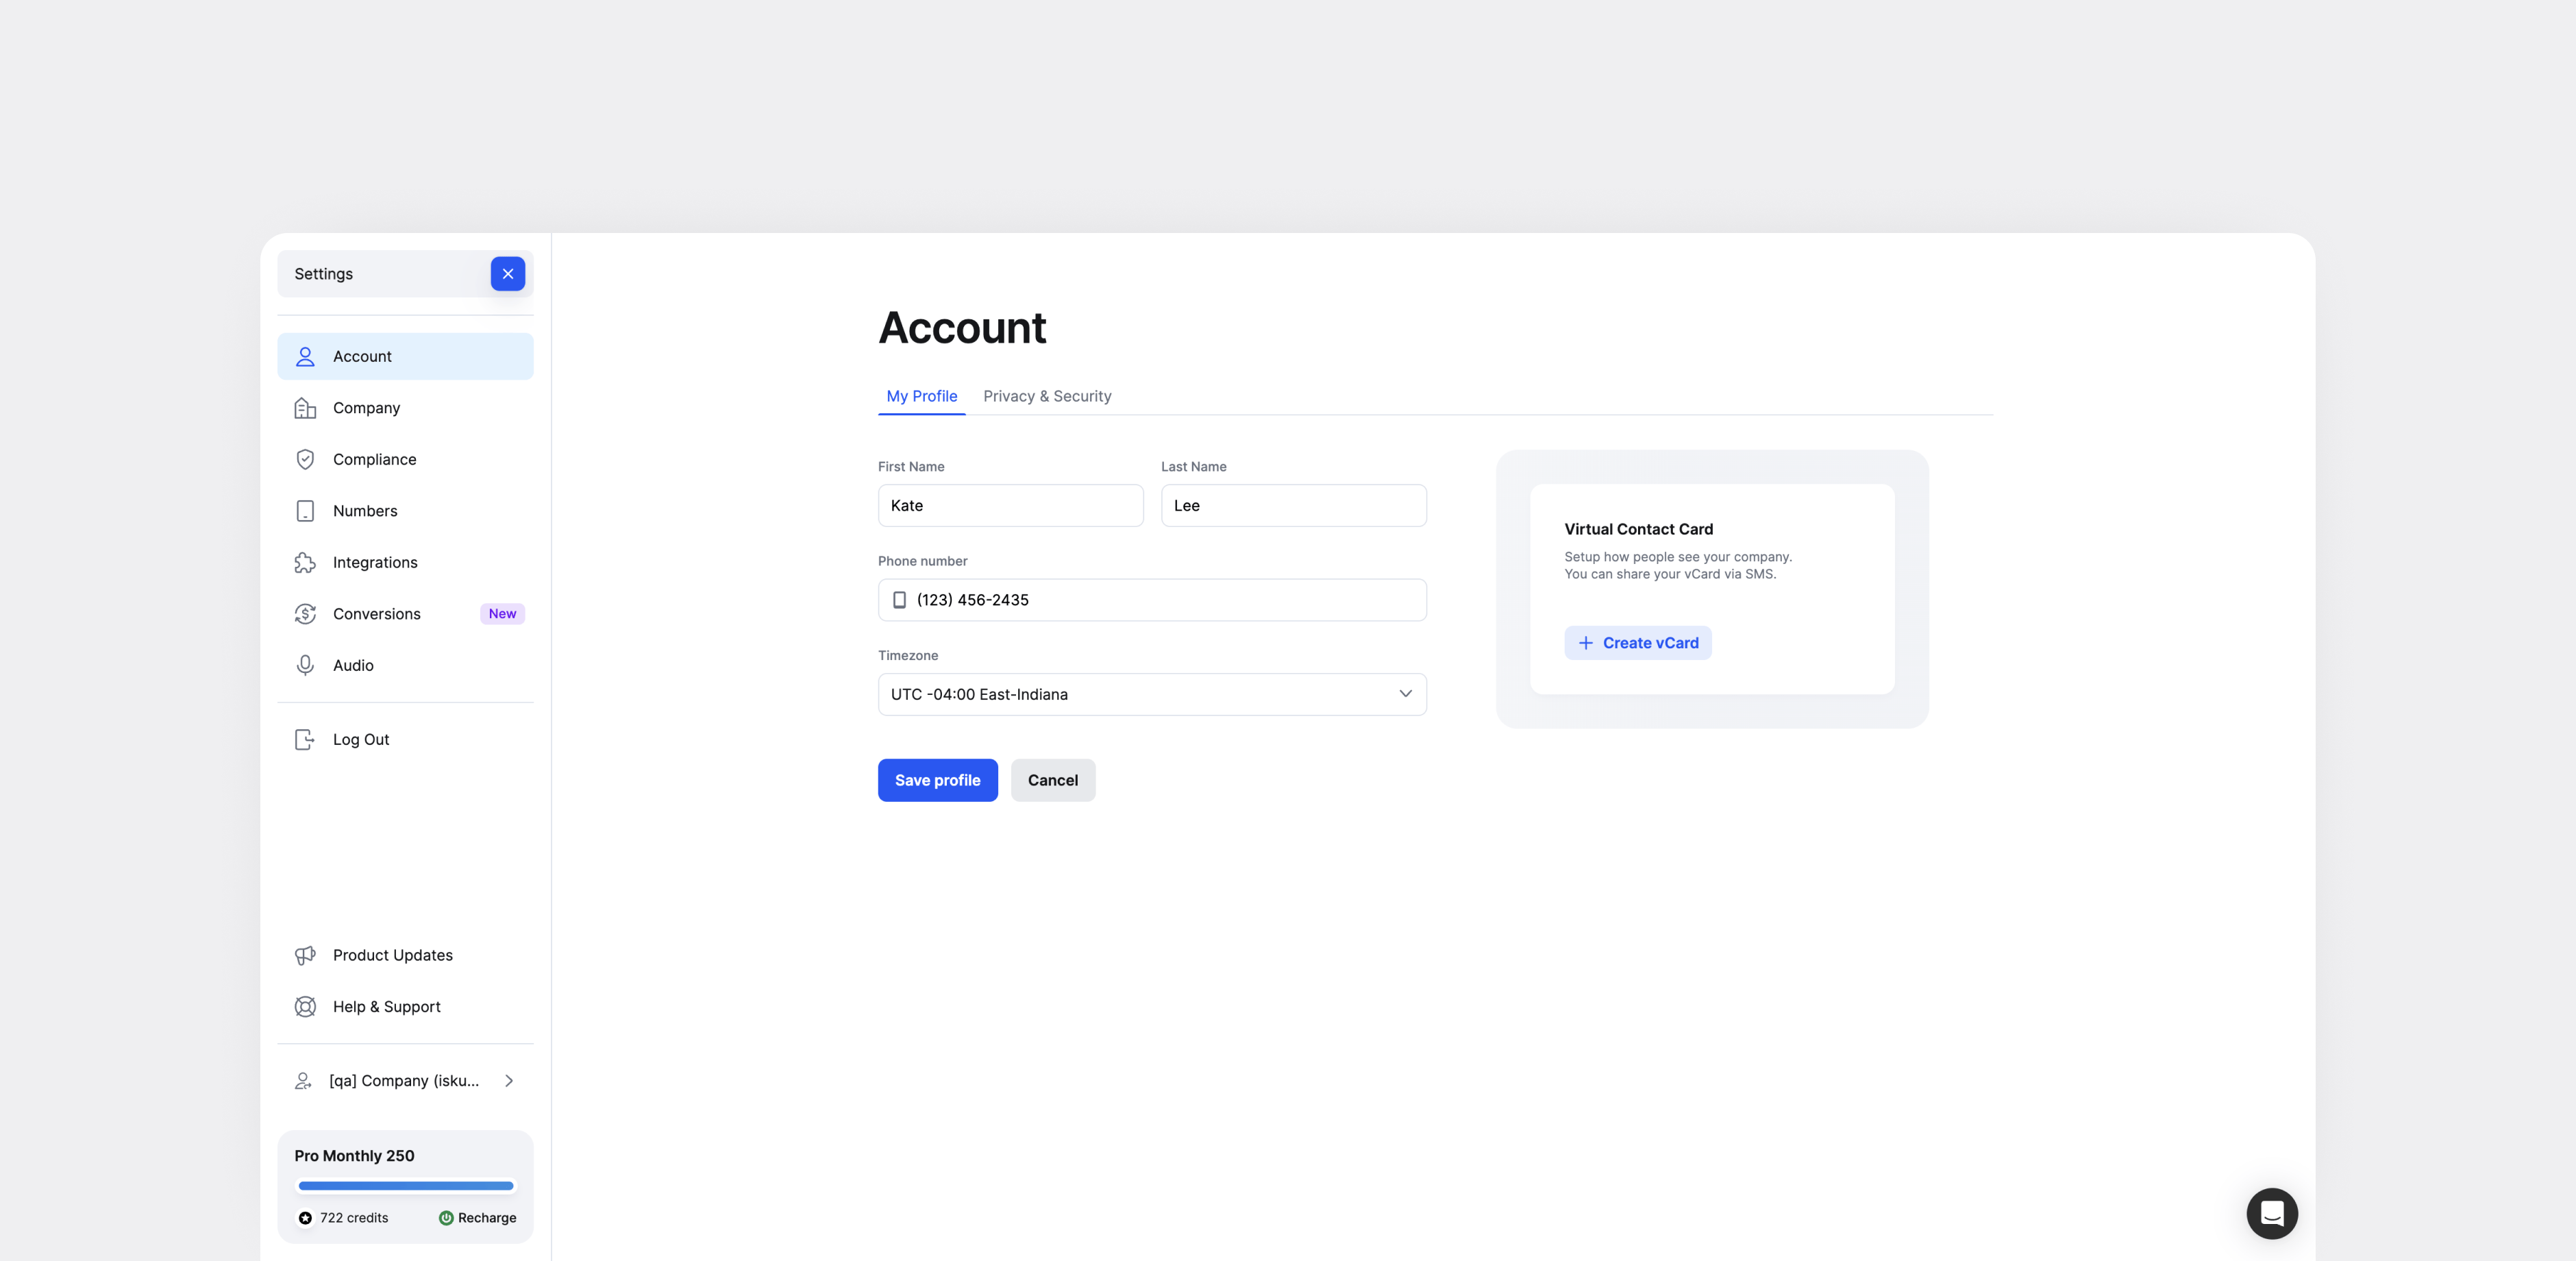
Task: Click the Conversions dollar icon
Action: [x=305, y=614]
